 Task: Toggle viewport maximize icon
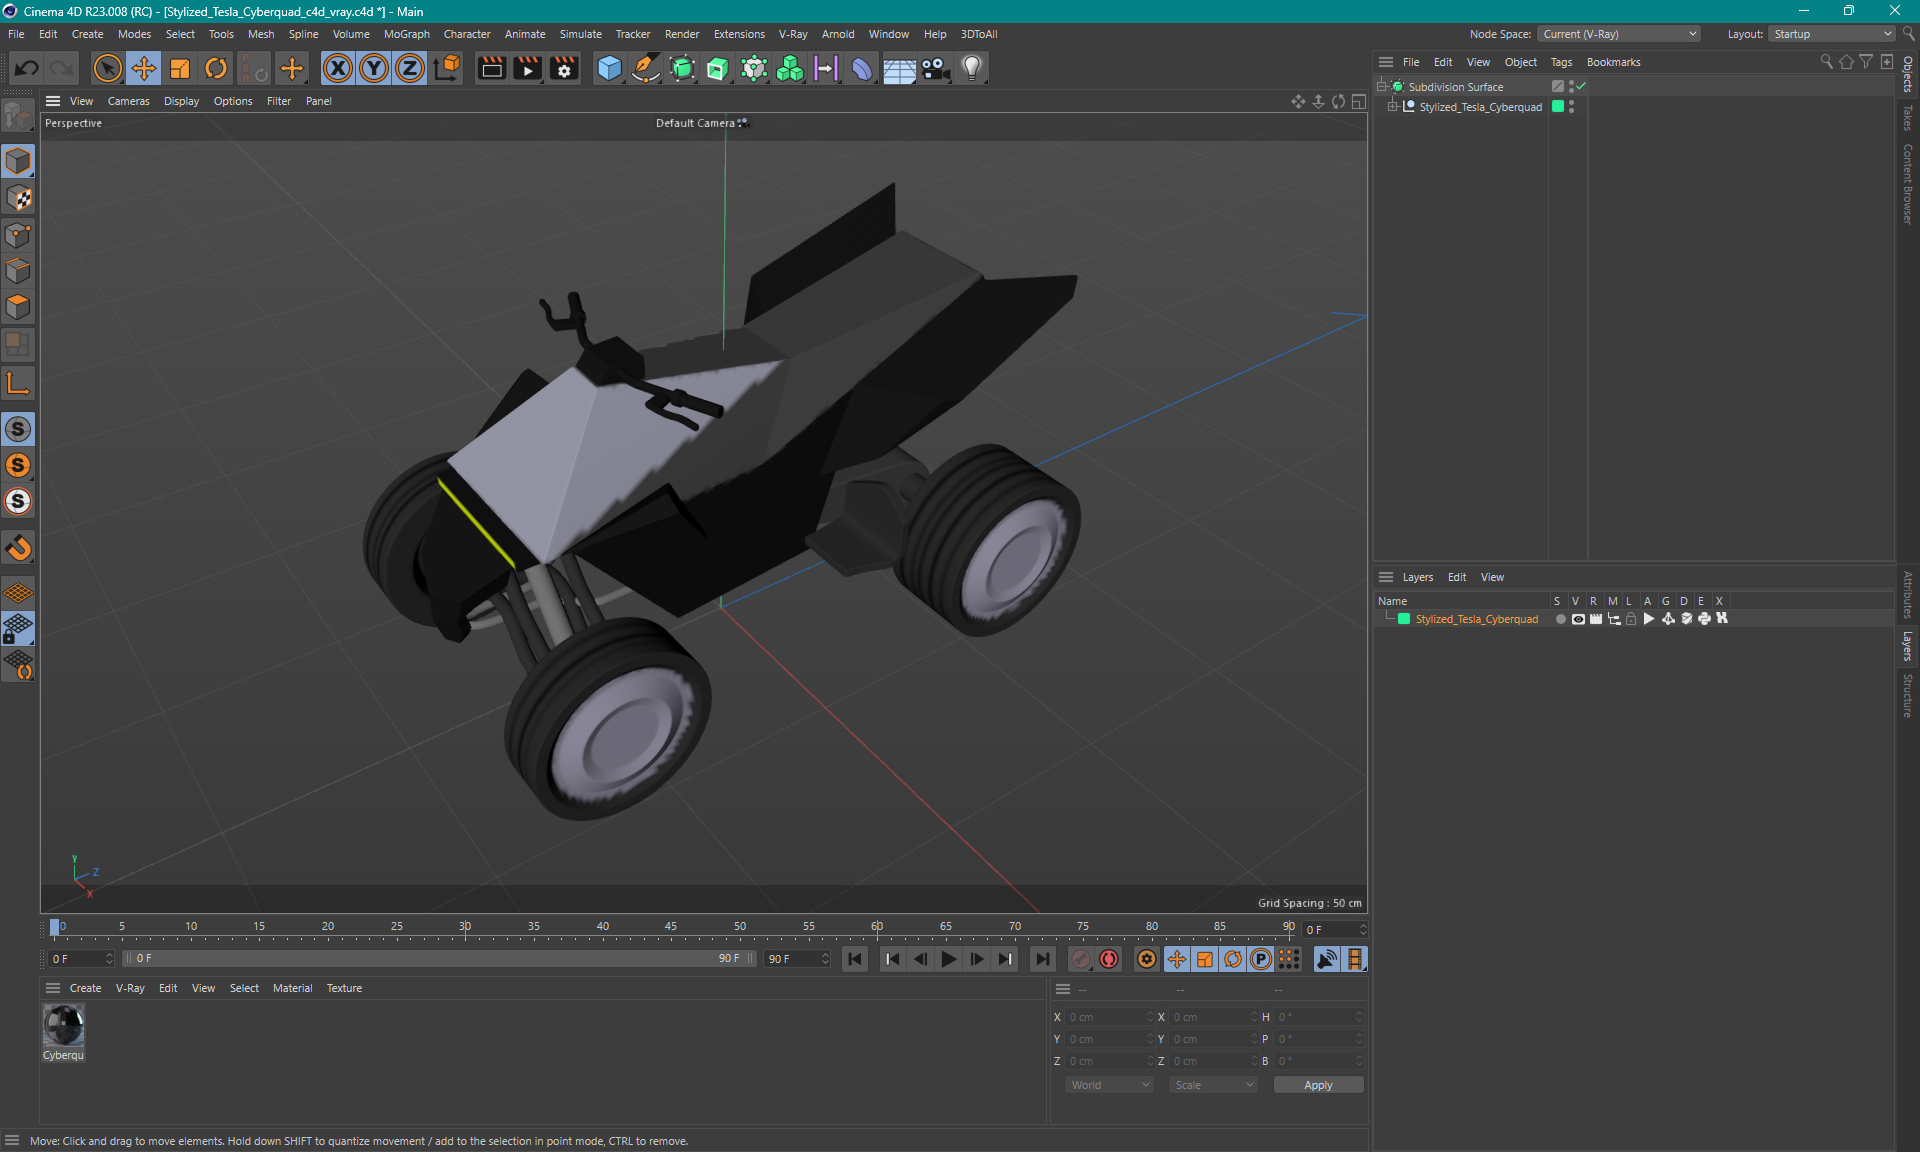click(x=1359, y=101)
